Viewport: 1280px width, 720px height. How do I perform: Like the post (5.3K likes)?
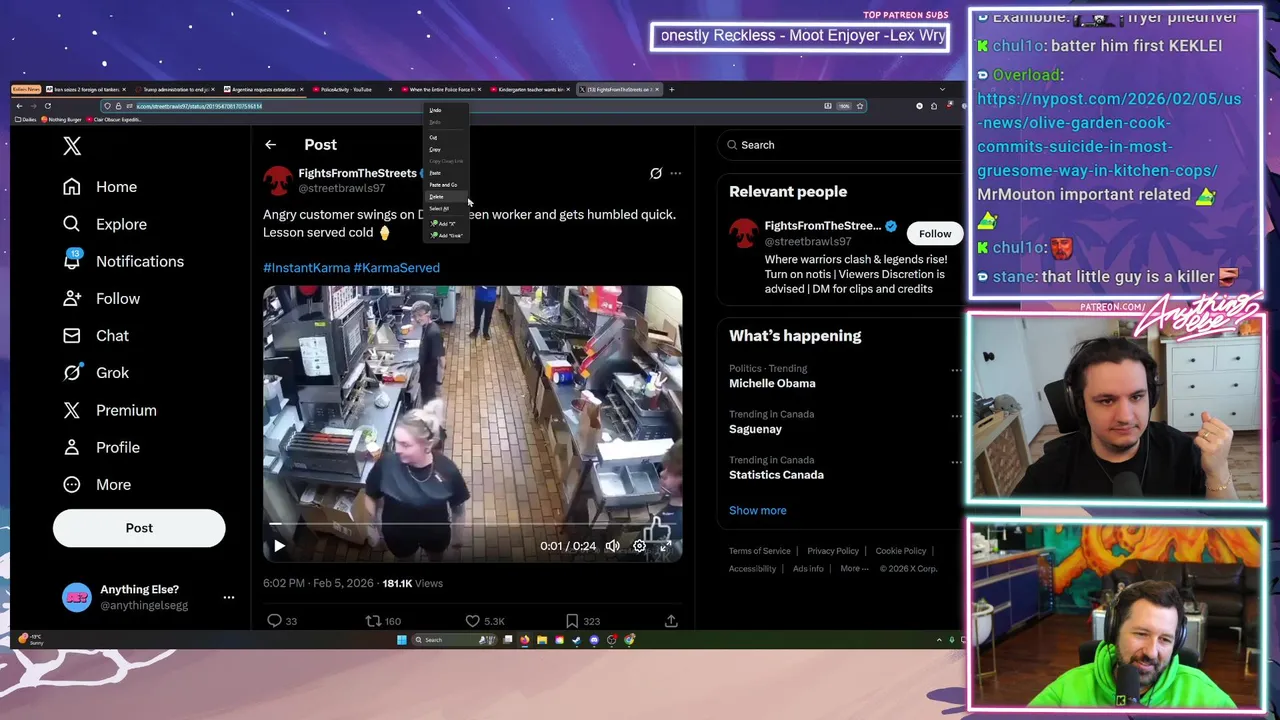pyautogui.click(x=485, y=621)
